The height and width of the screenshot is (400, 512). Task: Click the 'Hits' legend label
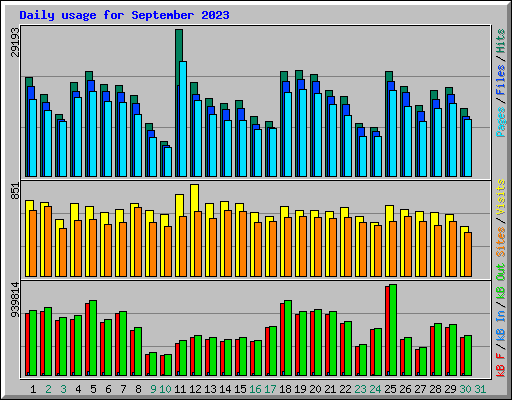coord(501,41)
